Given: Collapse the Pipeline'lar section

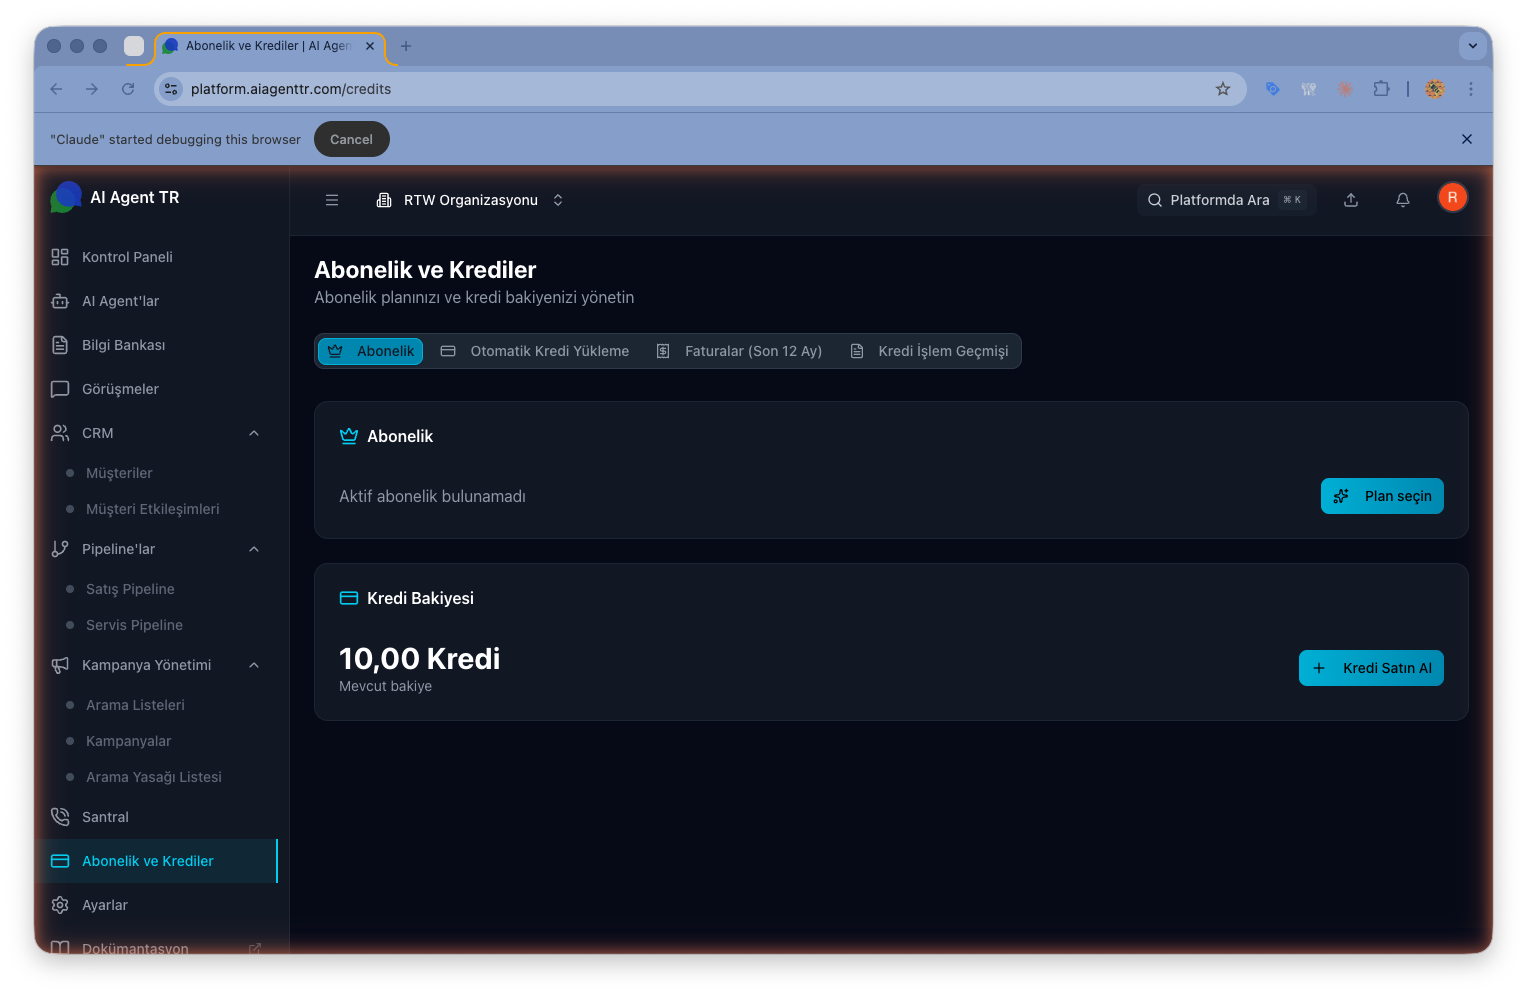Looking at the screenshot, I should tap(254, 549).
